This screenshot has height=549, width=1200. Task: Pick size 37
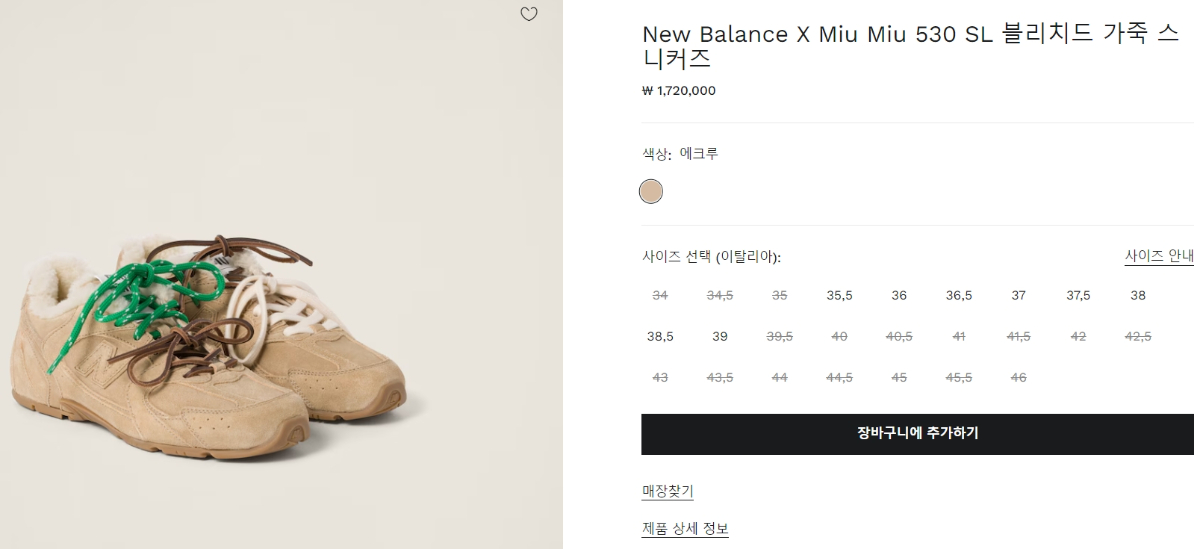pyautogui.click(x=1018, y=296)
